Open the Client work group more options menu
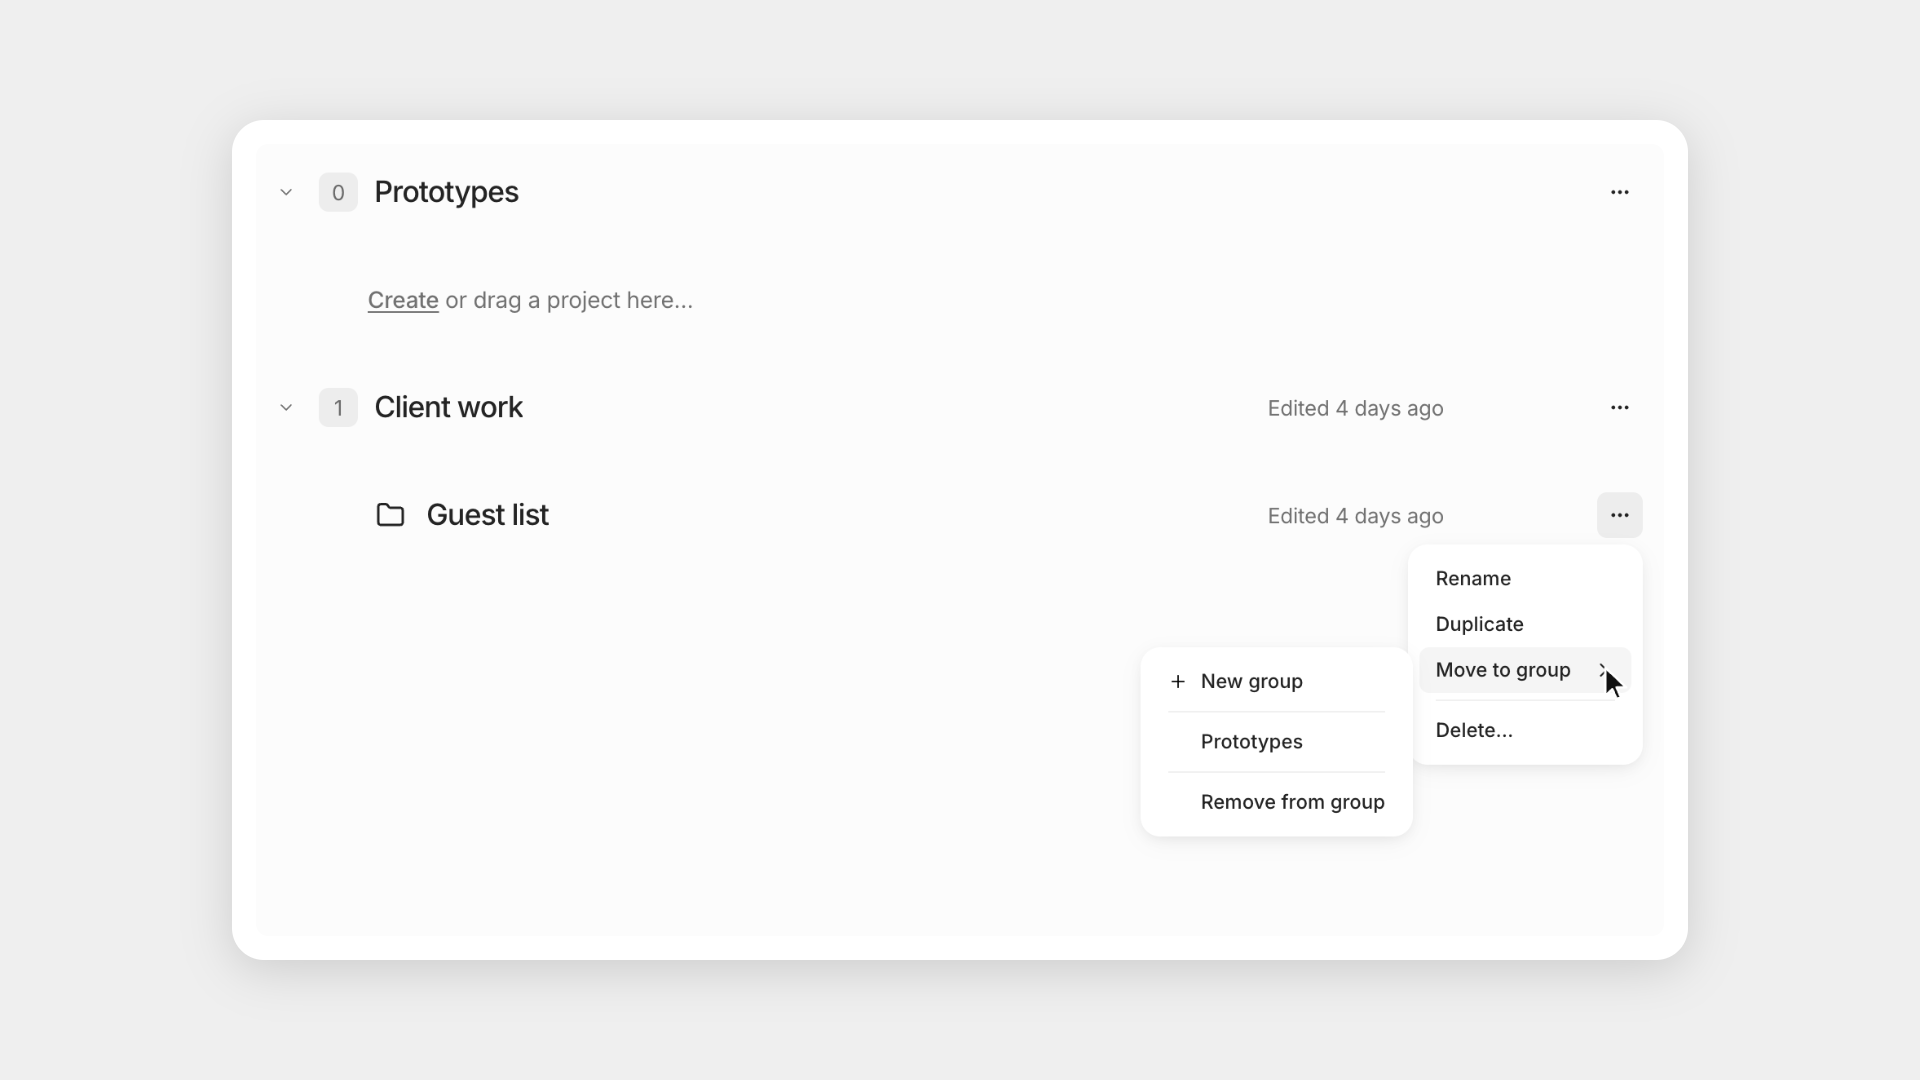The height and width of the screenshot is (1080, 1920). point(1619,408)
